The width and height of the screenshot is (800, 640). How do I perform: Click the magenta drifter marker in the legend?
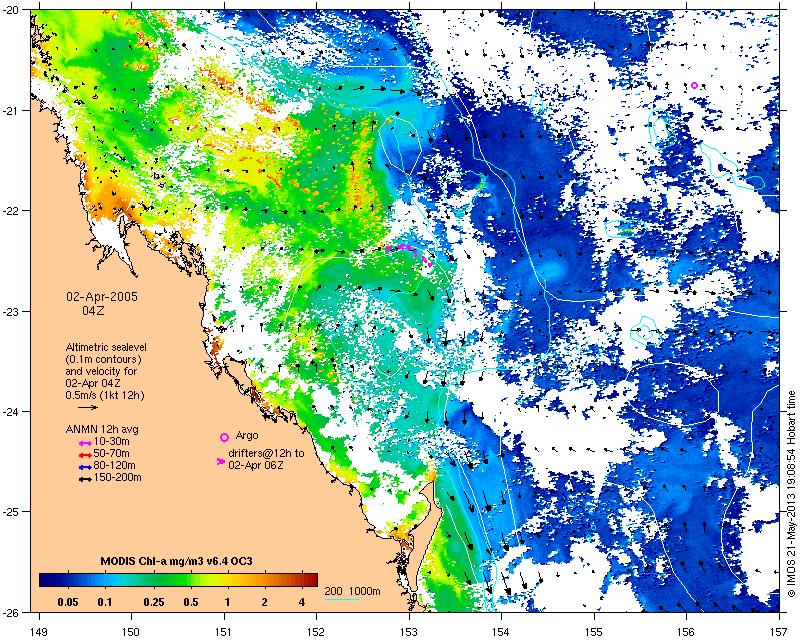[x=220, y=461]
